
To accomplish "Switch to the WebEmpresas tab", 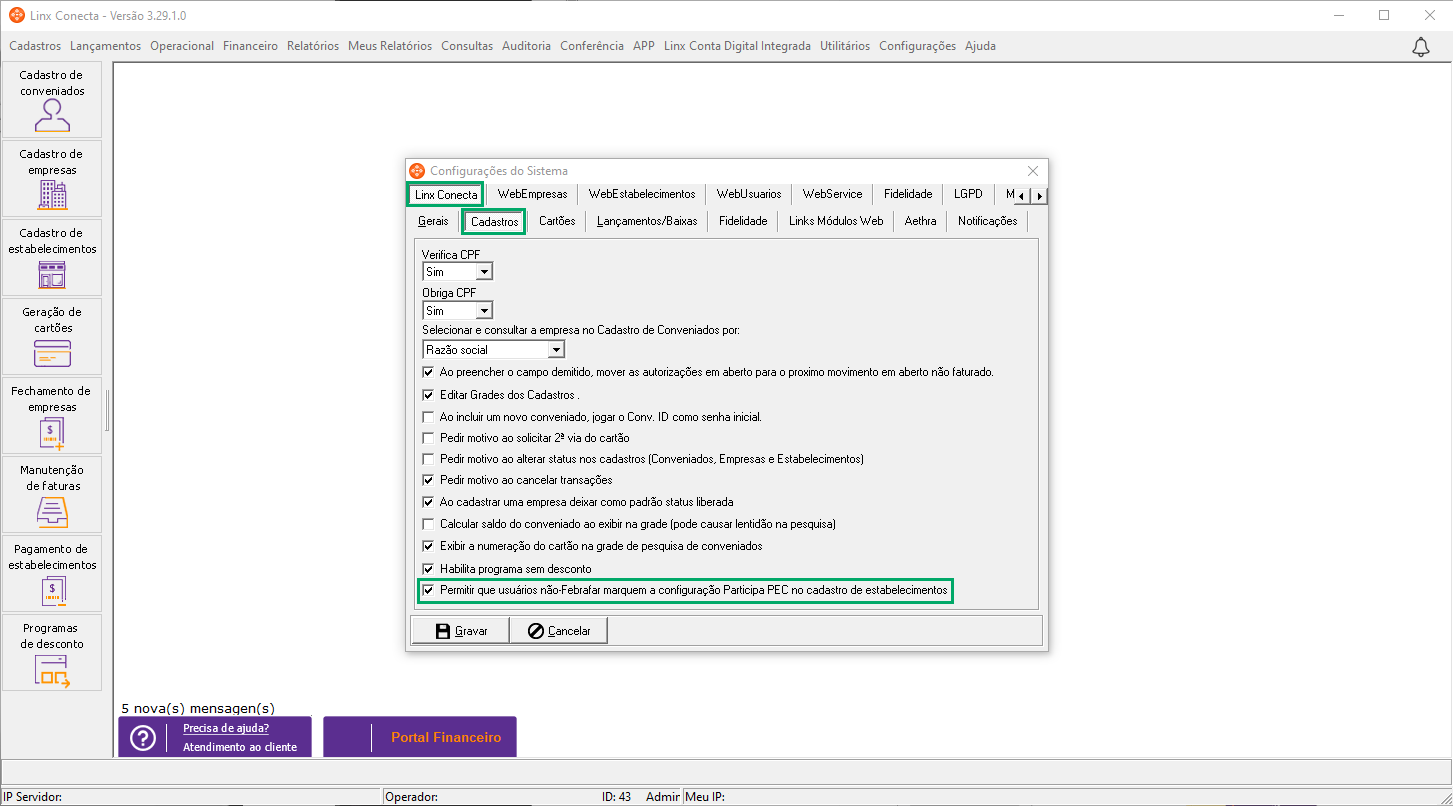I will (532, 194).
